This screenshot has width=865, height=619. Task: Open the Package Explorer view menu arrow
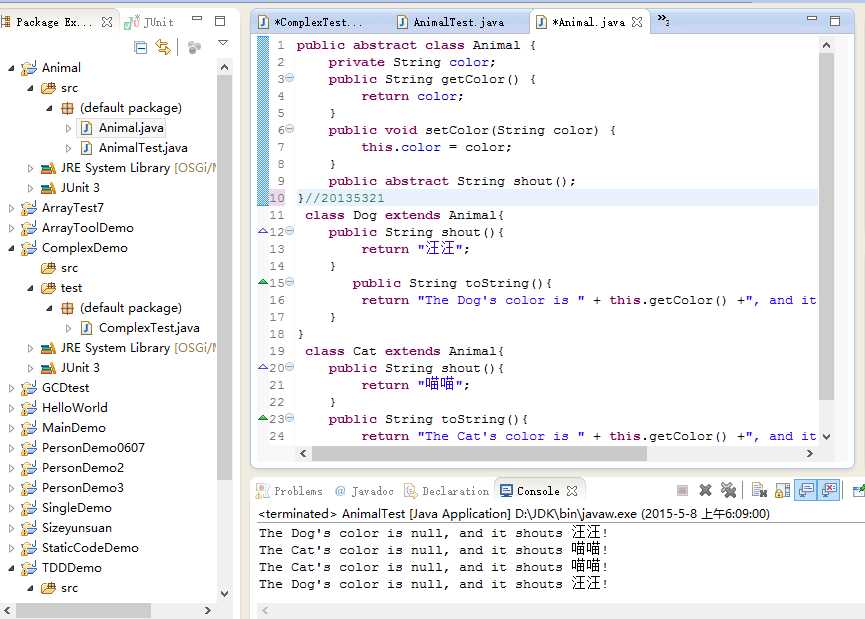click(223, 44)
